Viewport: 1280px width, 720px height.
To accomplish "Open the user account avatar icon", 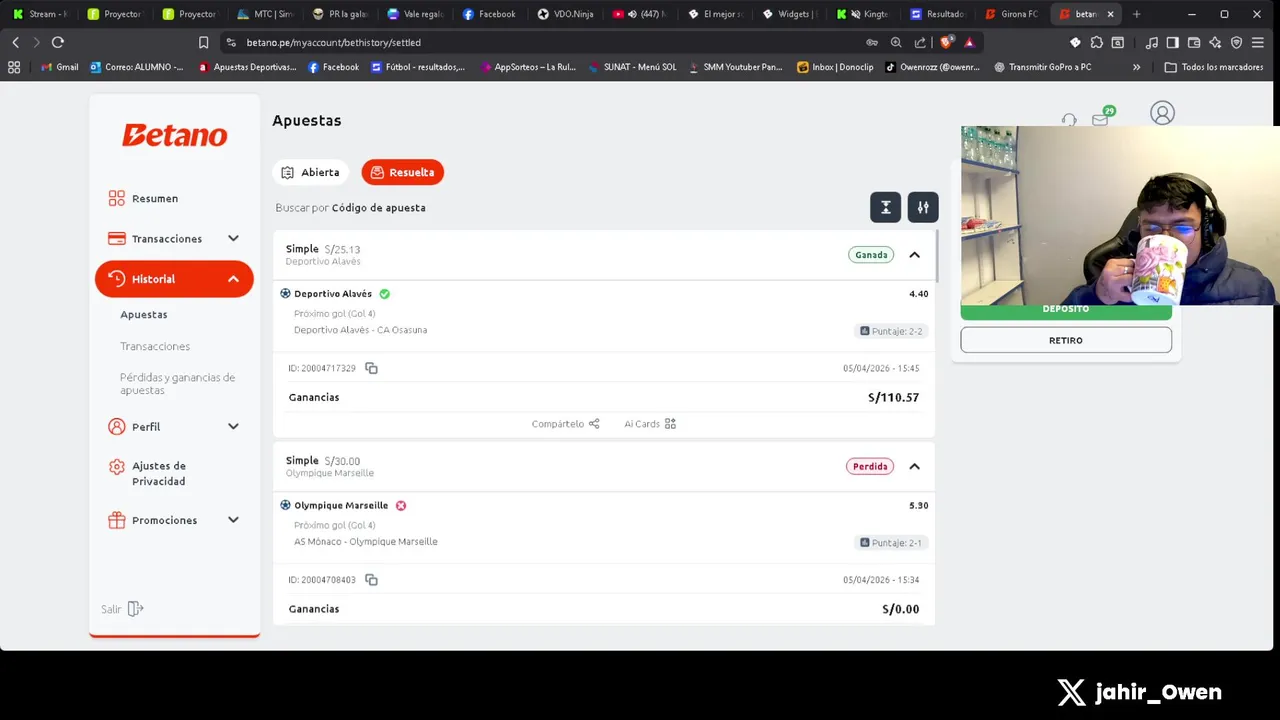I will (x=1162, y=113).
